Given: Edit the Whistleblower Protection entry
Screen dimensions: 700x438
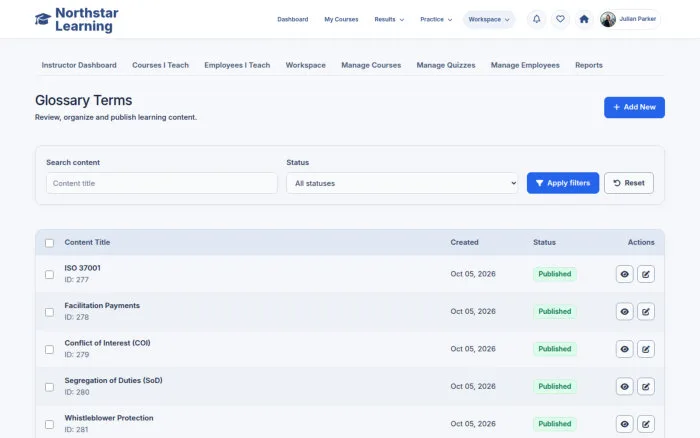Looking at the screenshot, I should pos(646,424).
